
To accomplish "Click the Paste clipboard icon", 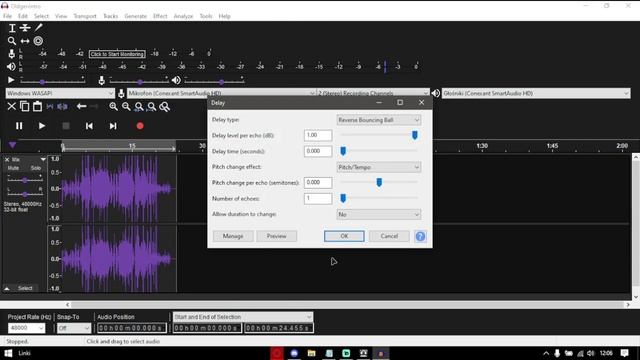I will tap(37, 107).
